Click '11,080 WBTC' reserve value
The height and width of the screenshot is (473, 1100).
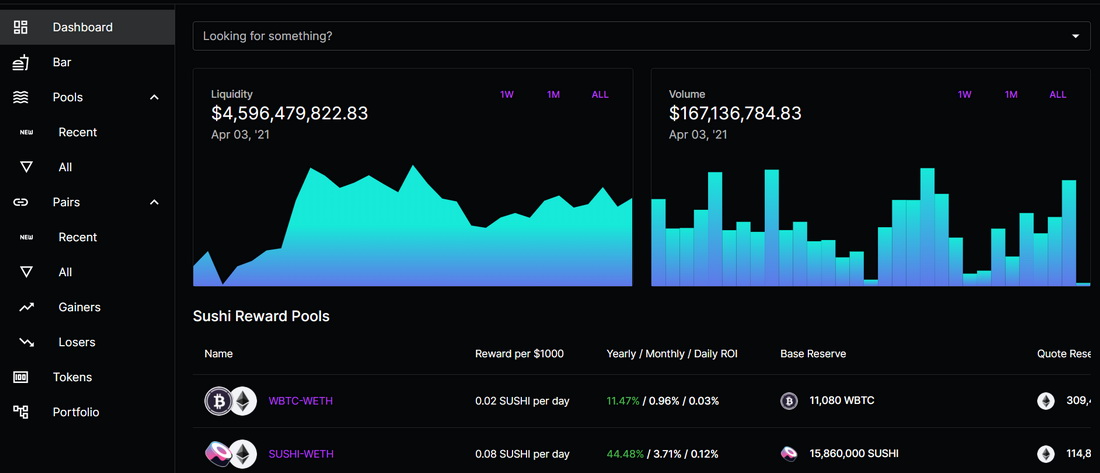point(842,401)
